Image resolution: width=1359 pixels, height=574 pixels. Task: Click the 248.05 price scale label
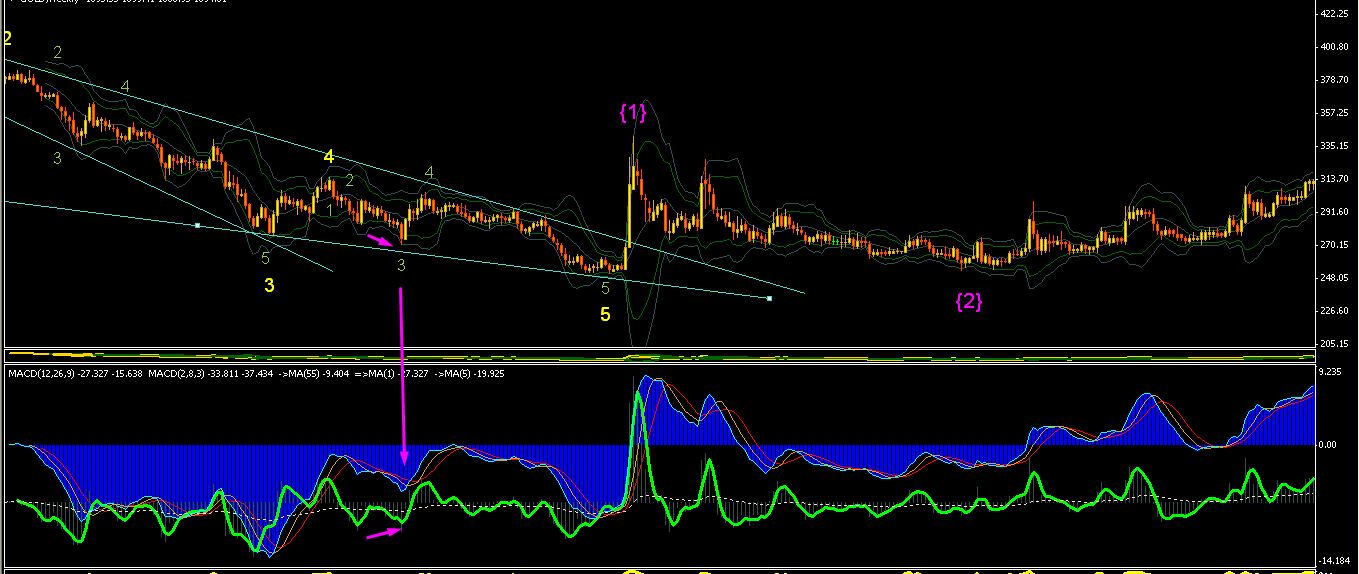click(1334, 278)
